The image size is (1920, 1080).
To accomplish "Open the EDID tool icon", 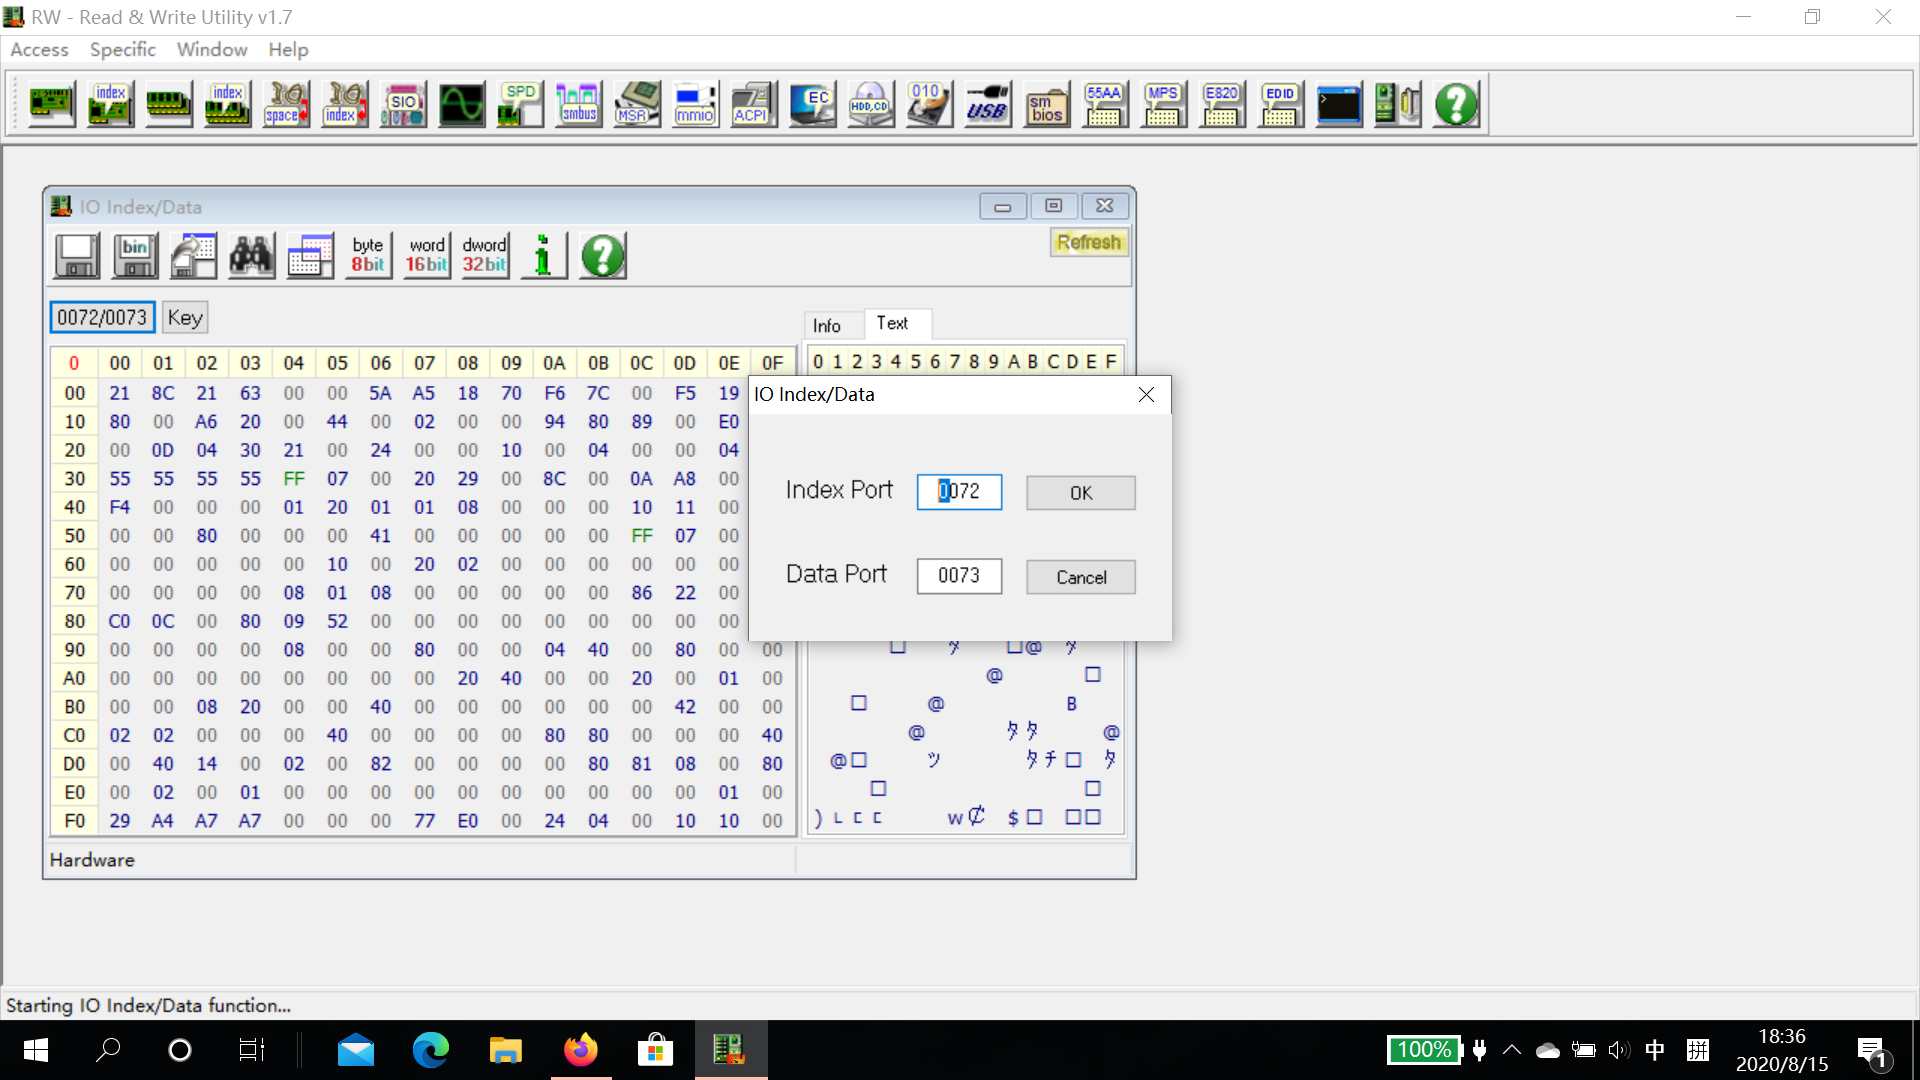I will point(1280,104).
